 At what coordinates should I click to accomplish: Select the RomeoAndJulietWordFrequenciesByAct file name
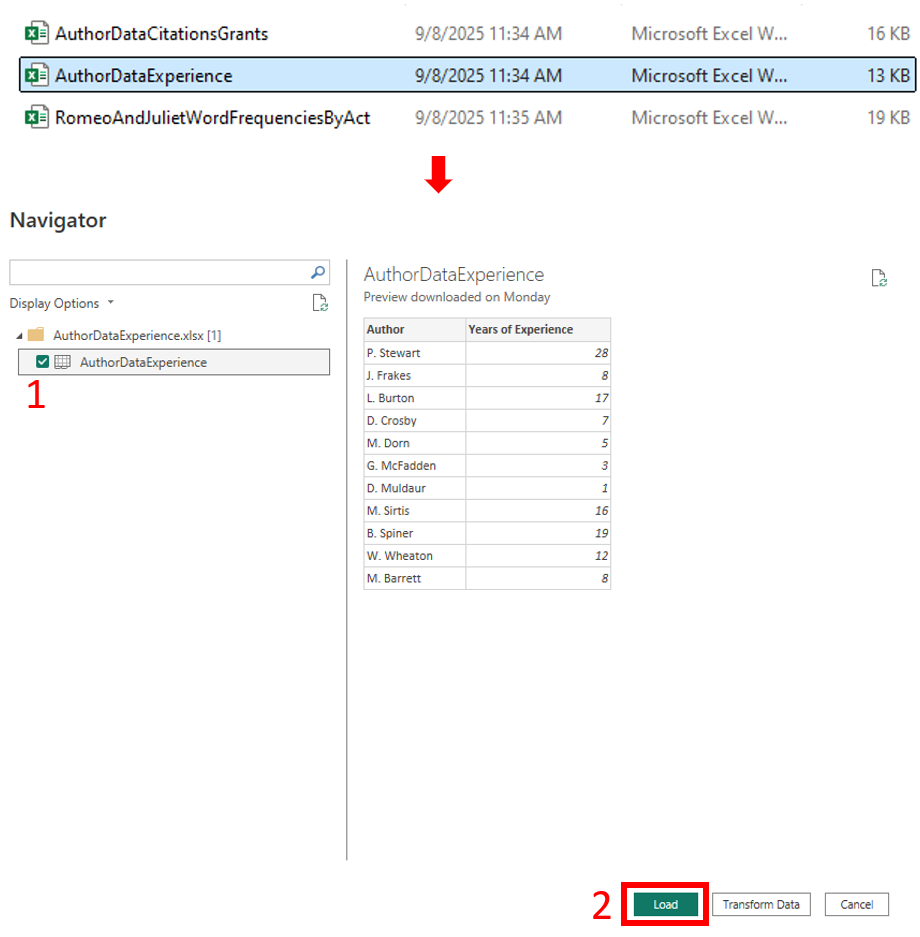[x=213, y=118]
